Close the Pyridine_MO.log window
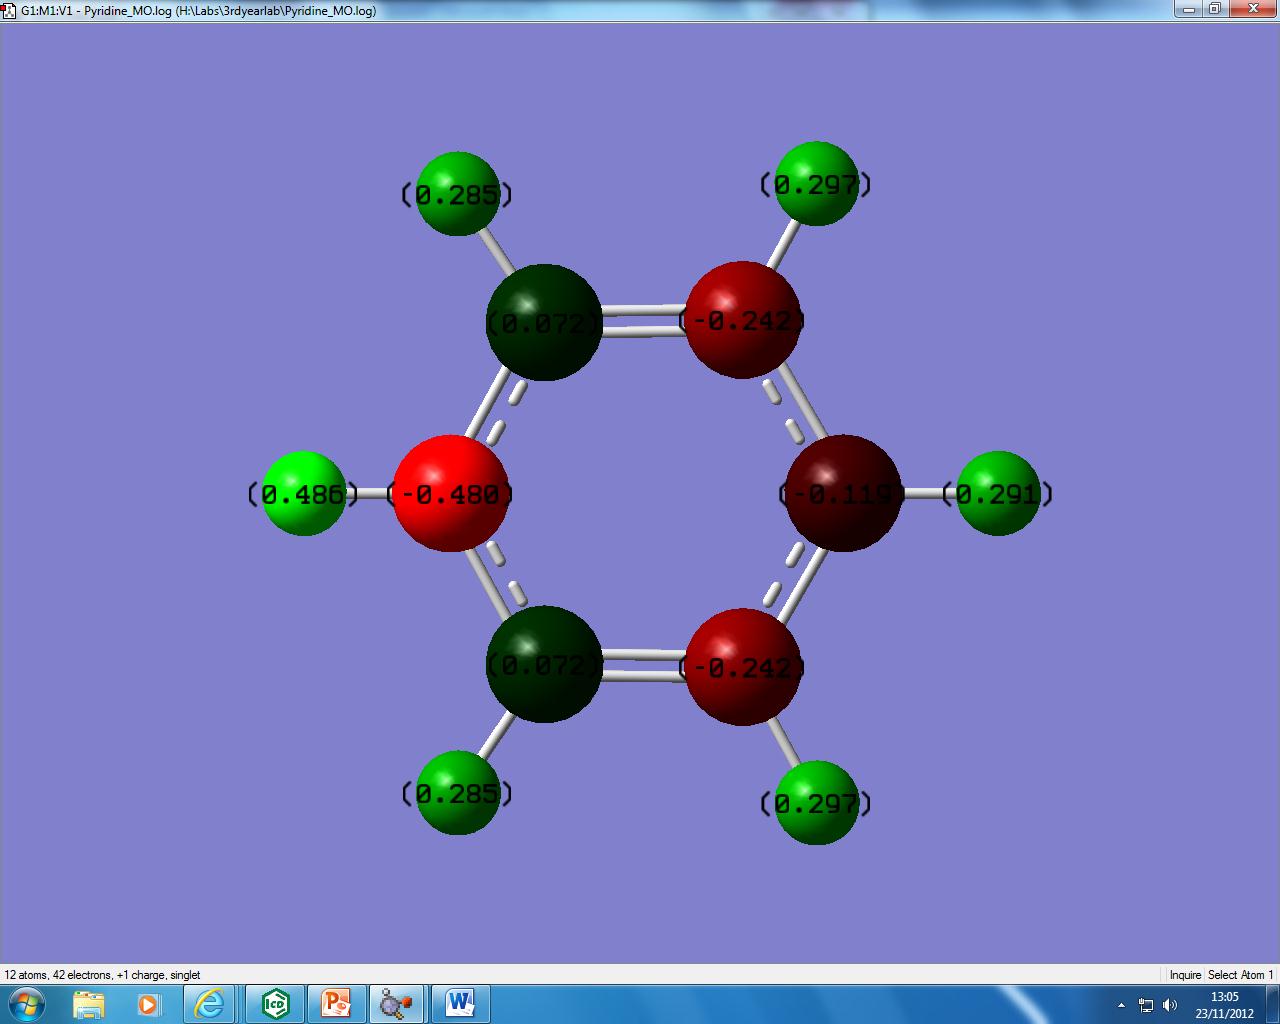 [1252, 9]
